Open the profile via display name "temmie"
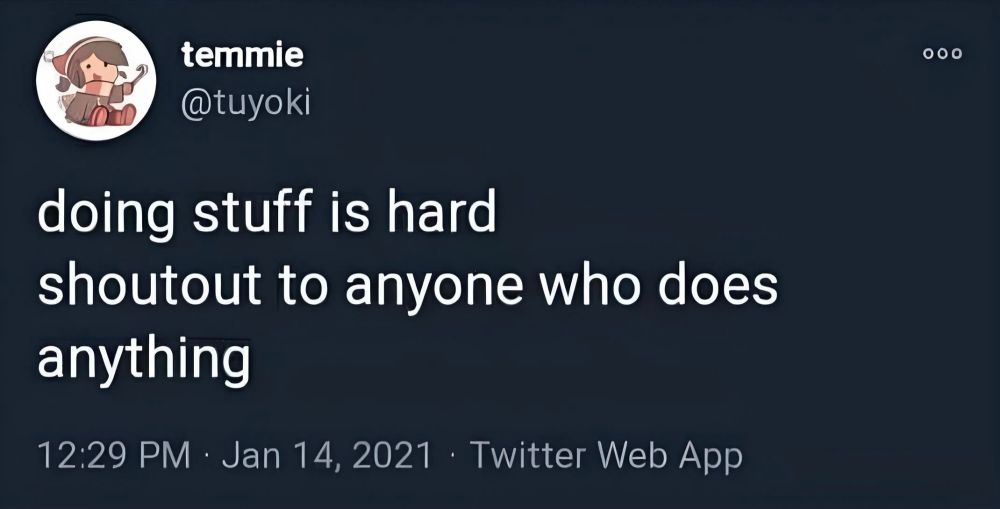 pos(242,57)
